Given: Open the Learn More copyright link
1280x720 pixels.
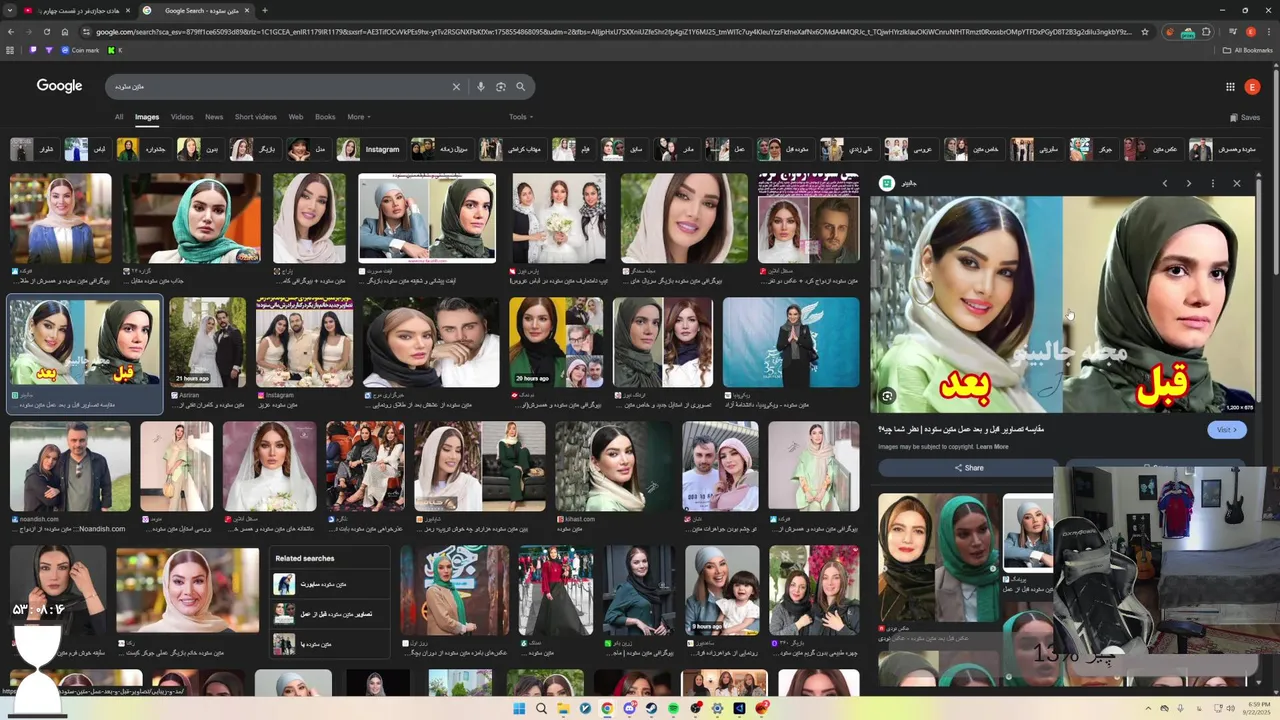Looking at the screenshot, I should (992, 447).
